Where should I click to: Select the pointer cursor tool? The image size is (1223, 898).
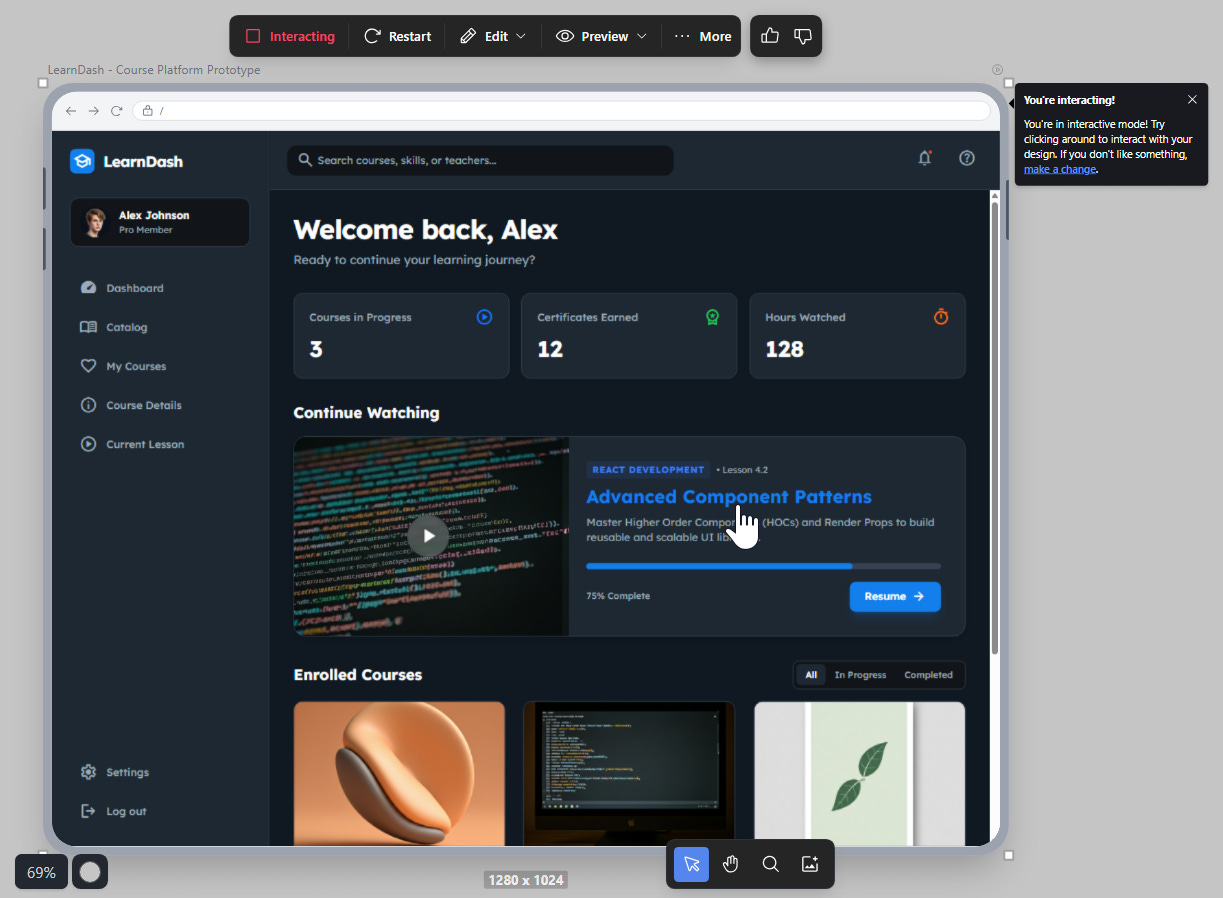click(691, 864)
